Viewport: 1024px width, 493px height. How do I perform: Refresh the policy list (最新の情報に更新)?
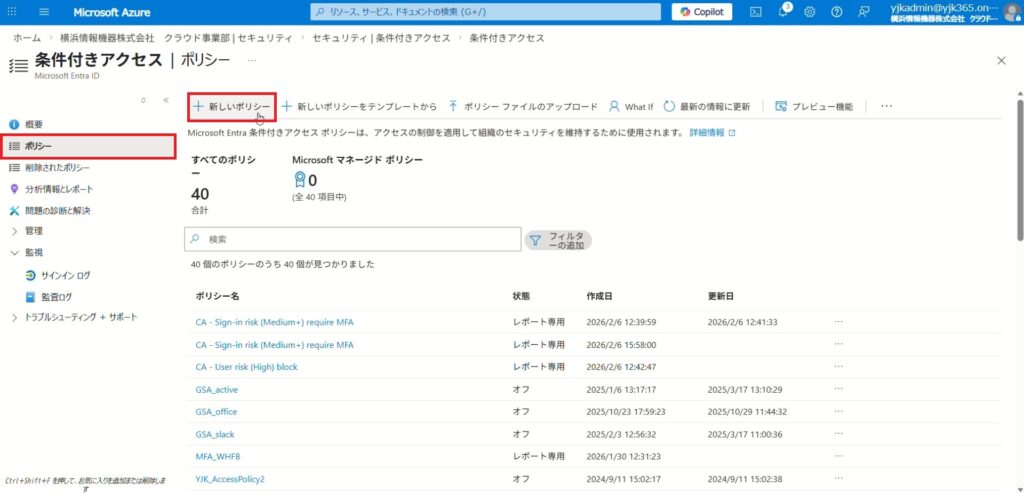coord(706,106)
